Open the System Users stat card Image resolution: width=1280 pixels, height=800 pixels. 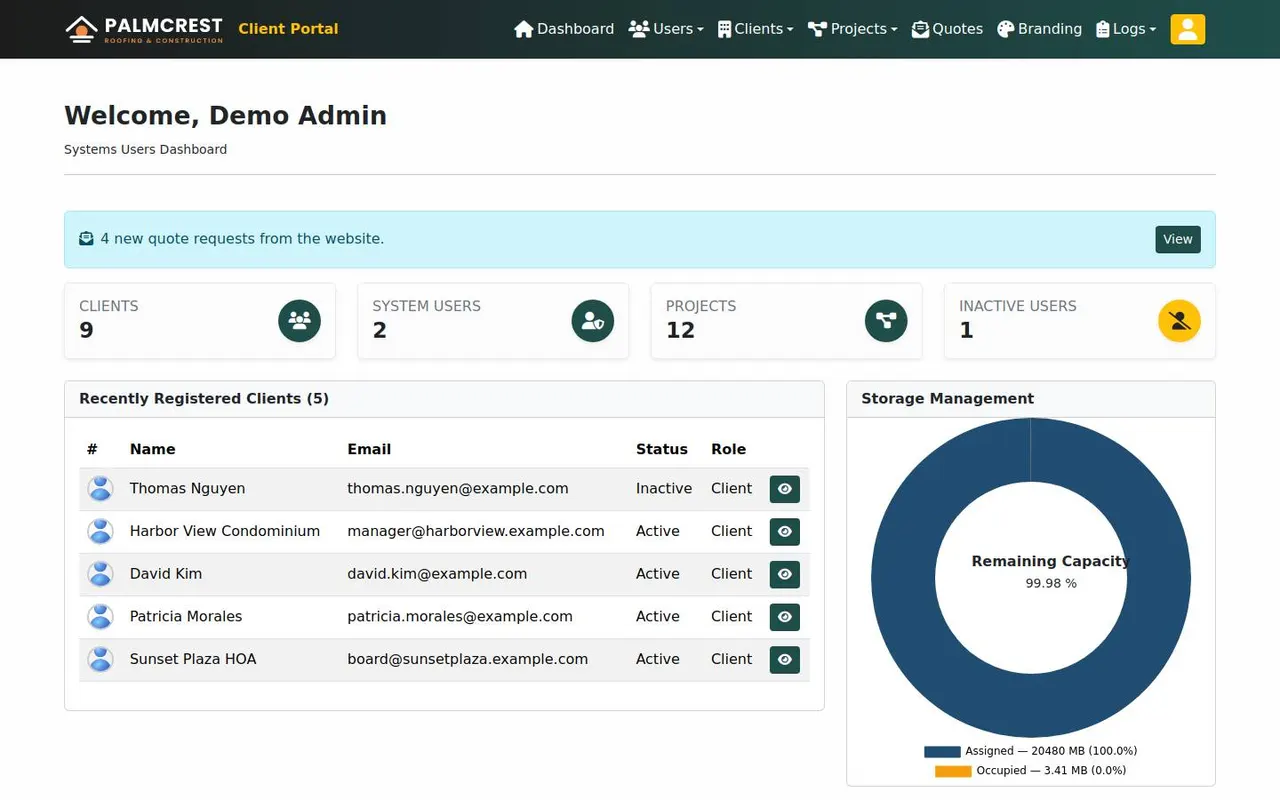click(x=493, y=321)
